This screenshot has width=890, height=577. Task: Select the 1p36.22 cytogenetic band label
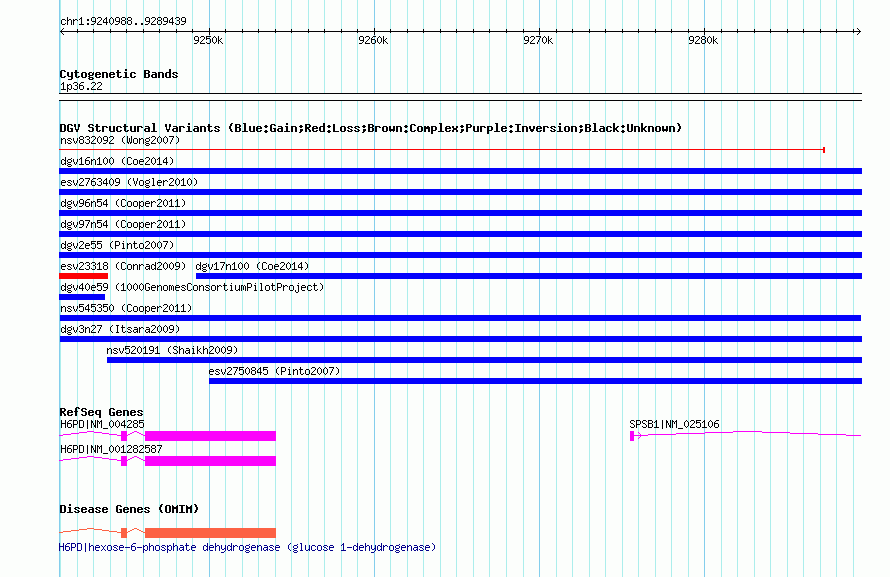[x=81, y=86]
